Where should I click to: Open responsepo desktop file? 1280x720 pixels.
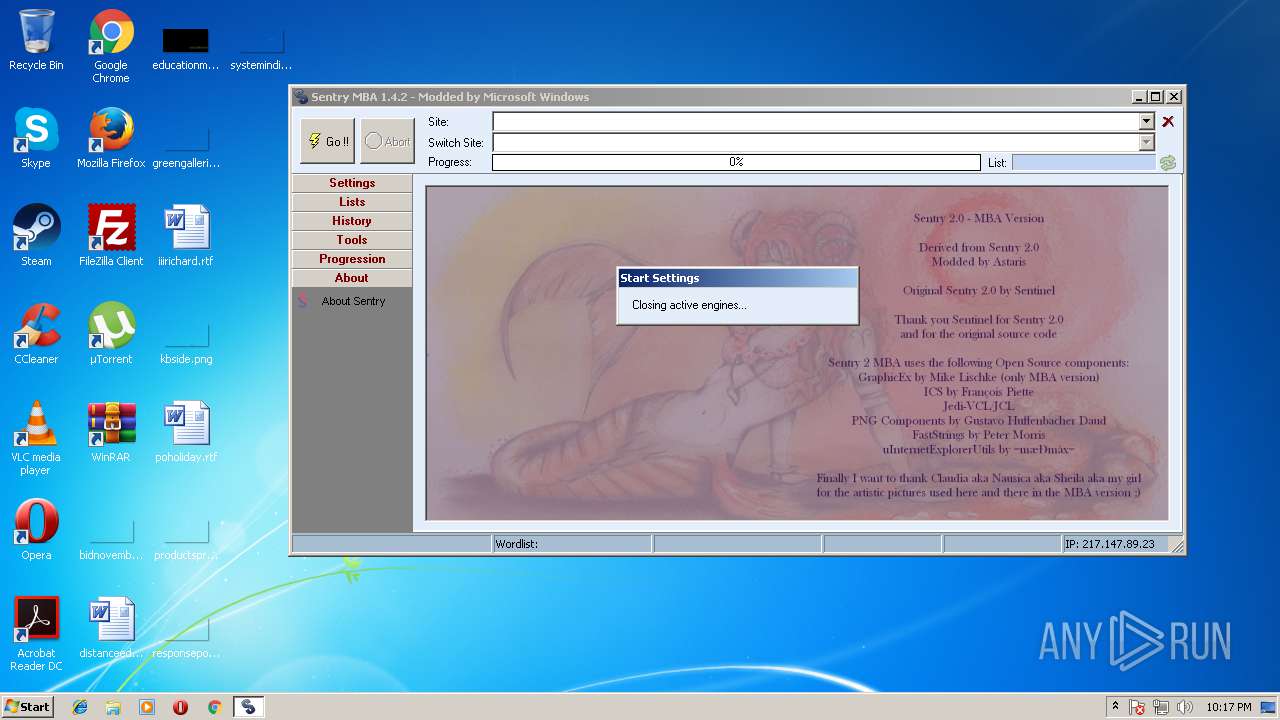pos(186,637)
